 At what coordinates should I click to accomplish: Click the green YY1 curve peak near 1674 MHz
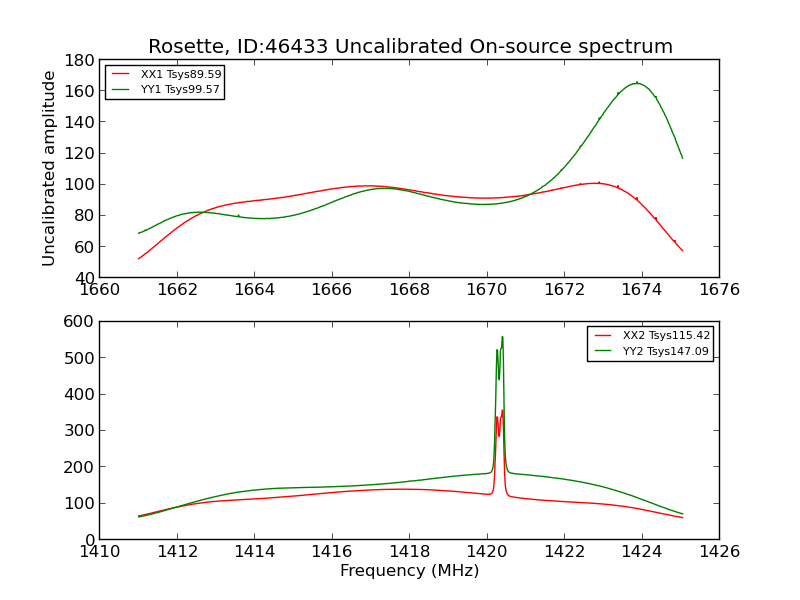637,83
